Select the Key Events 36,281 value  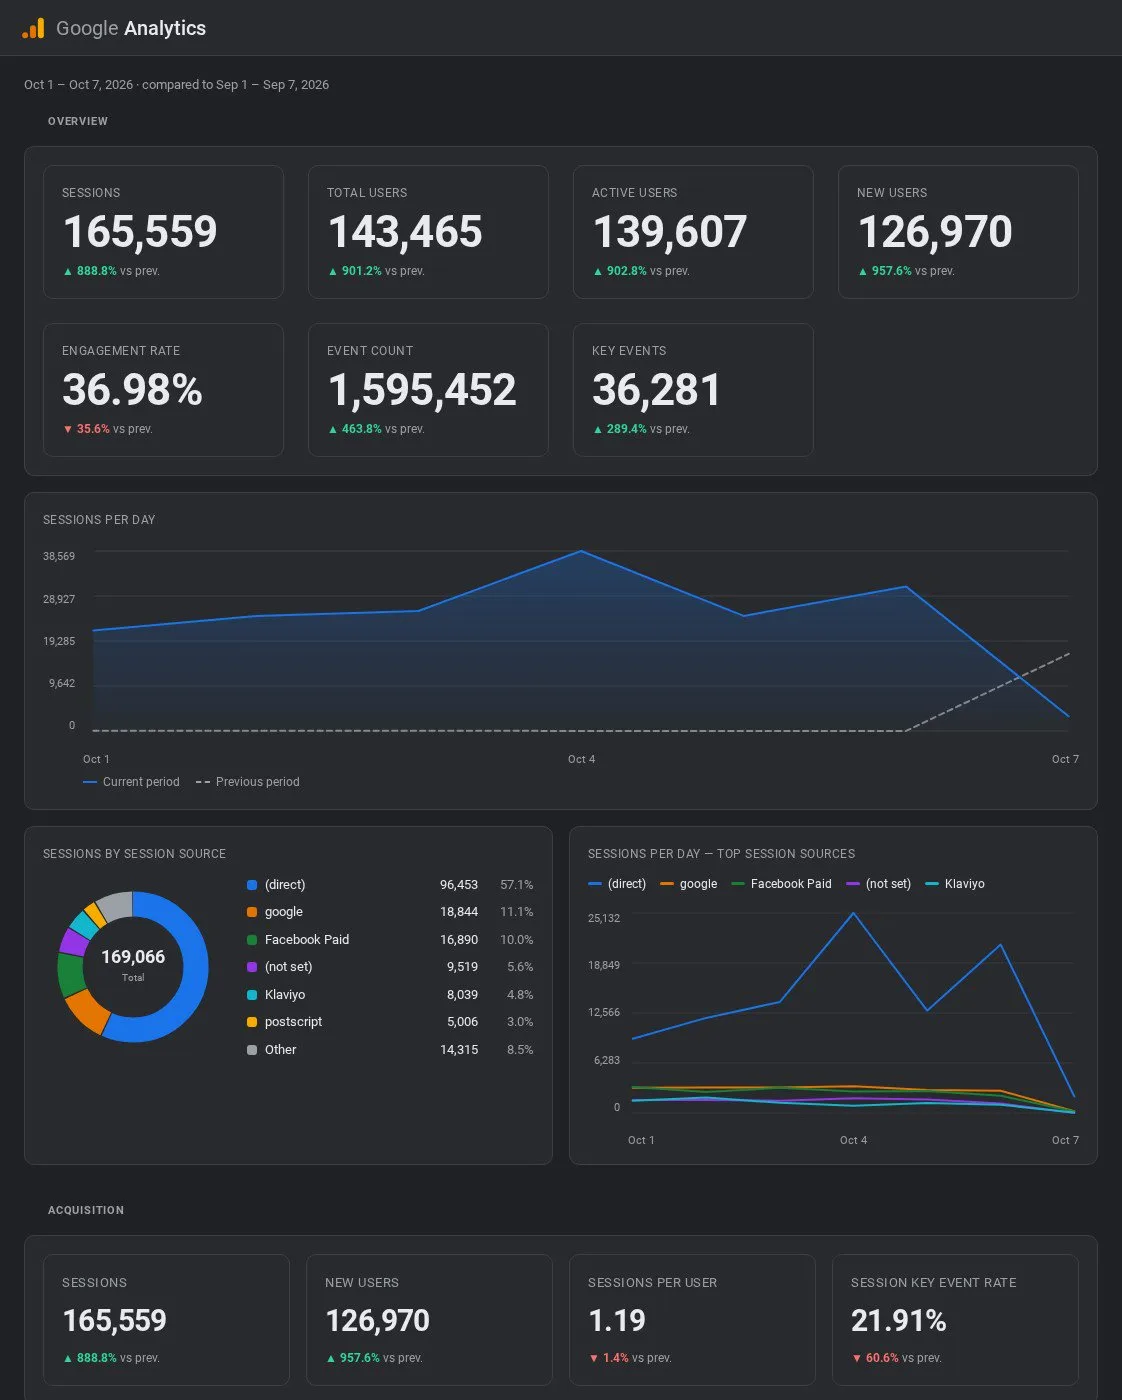pos(656,390)
